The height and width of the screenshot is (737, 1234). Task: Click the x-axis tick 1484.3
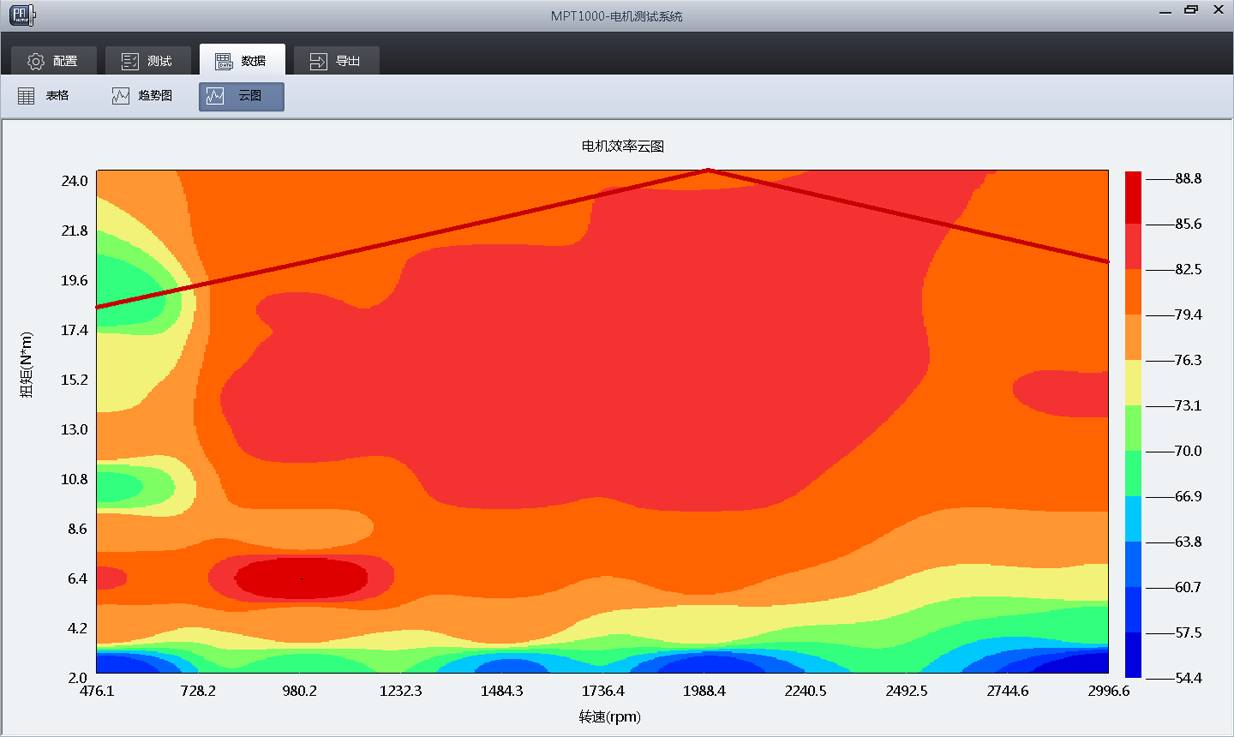coord(501,691)
